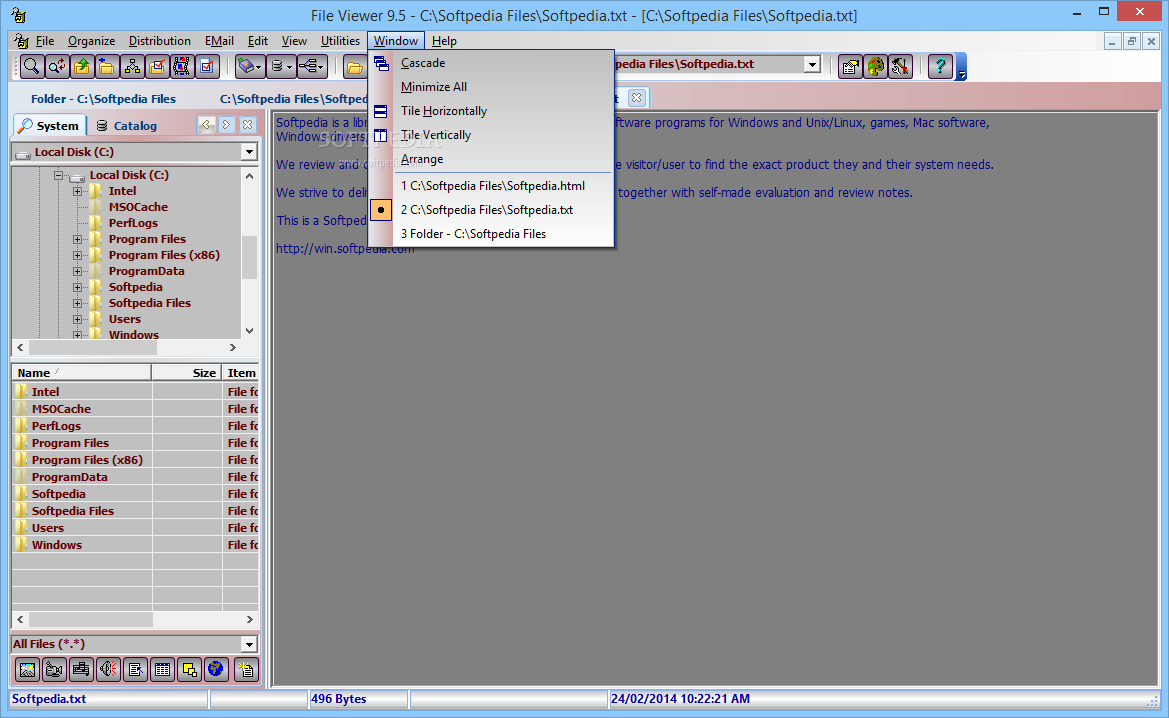Switch to the System tab

[x=49, y=125]
